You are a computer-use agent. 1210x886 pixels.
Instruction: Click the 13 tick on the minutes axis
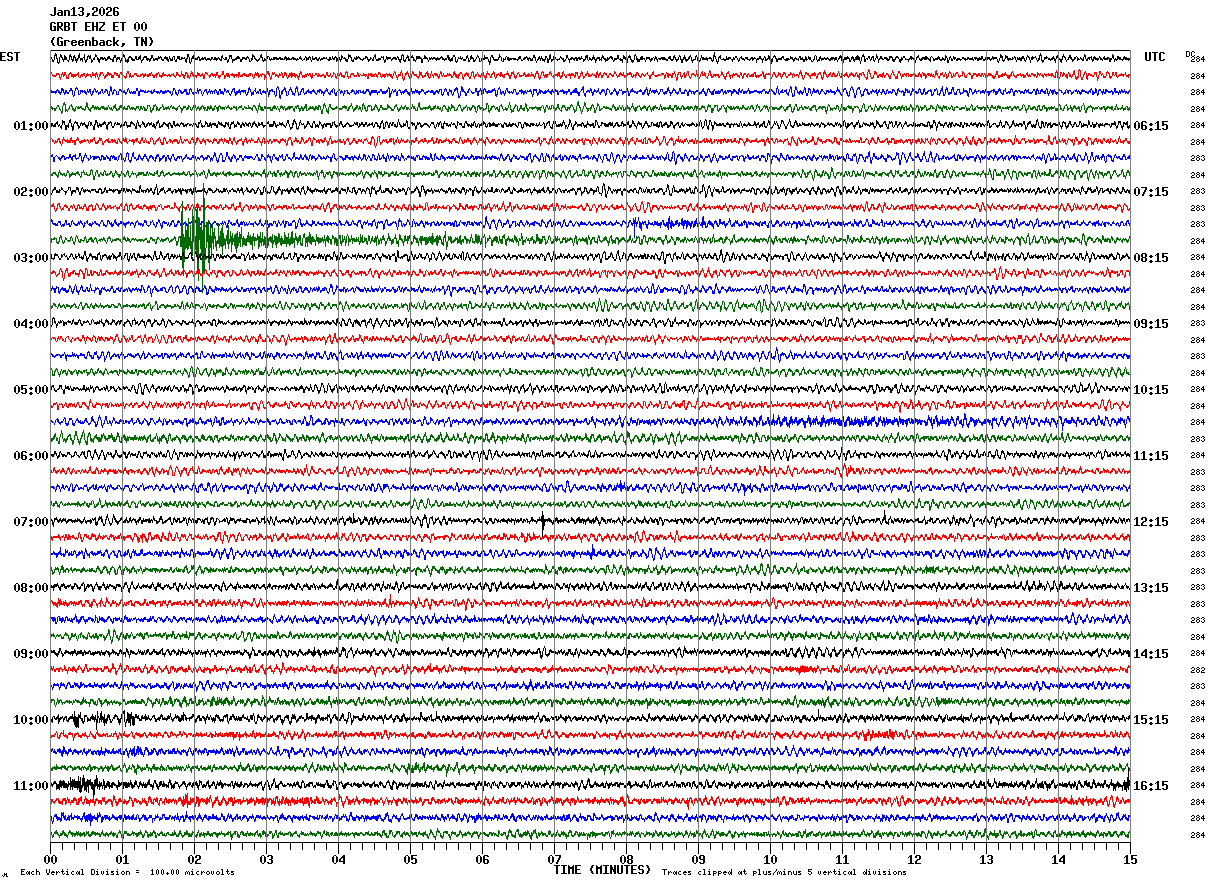[986, 859]
